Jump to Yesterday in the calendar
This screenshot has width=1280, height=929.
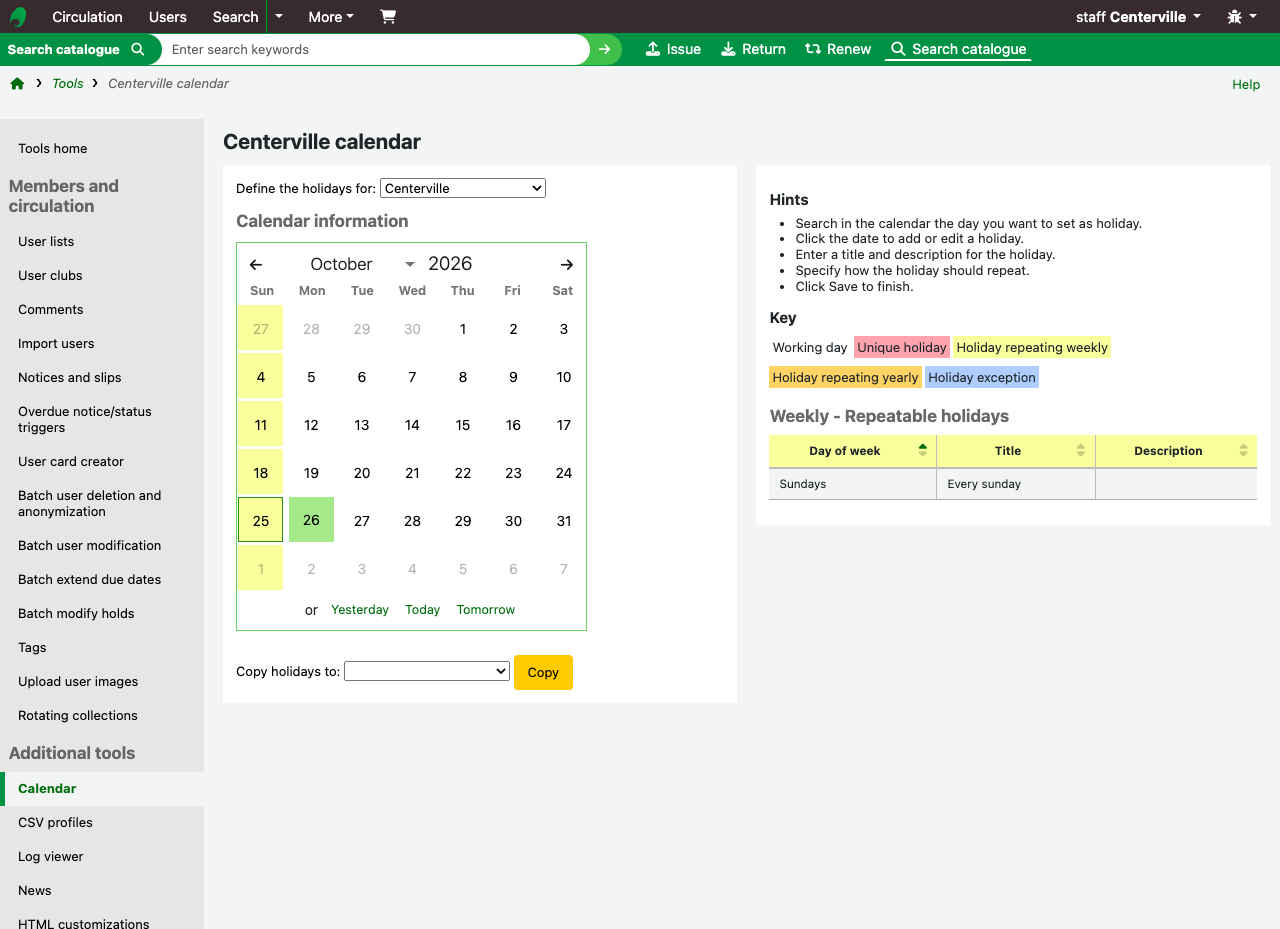pyautogui.click(x=360, y=610)
